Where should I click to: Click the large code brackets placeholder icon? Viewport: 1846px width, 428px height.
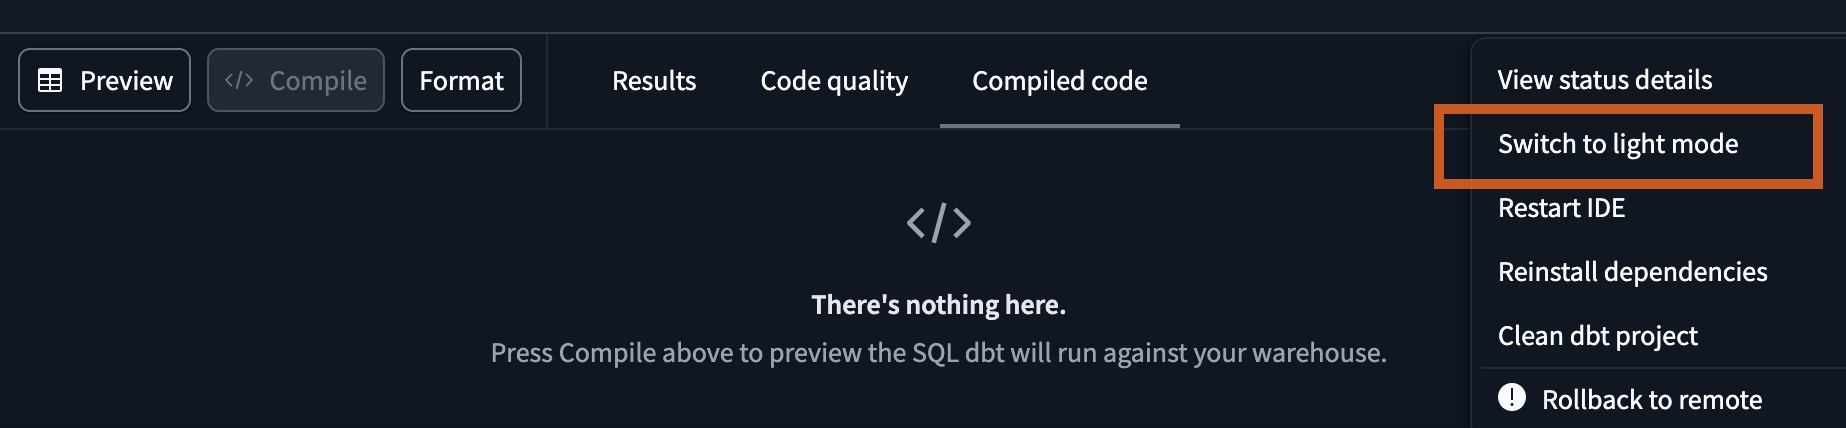[938, 223]
